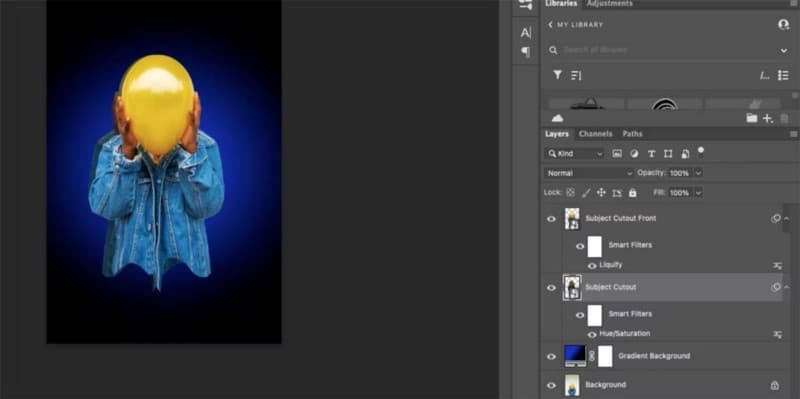800x399 pixels.
Task: Click the library group-by icon
Action: (764, 76)
